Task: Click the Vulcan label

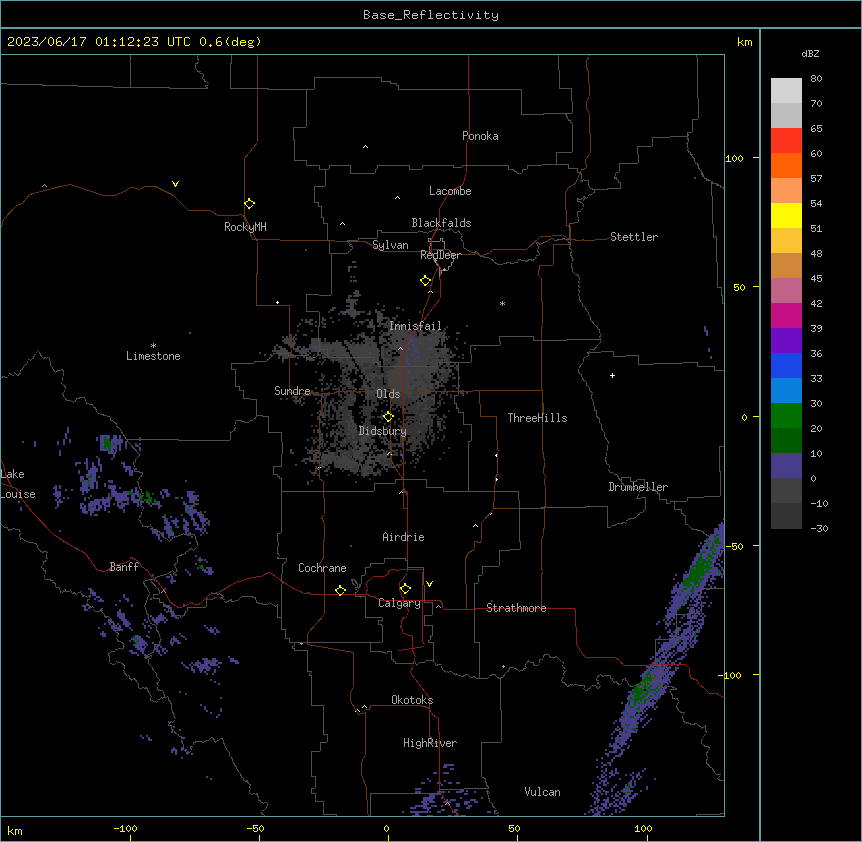Action: tap(542, 792)
